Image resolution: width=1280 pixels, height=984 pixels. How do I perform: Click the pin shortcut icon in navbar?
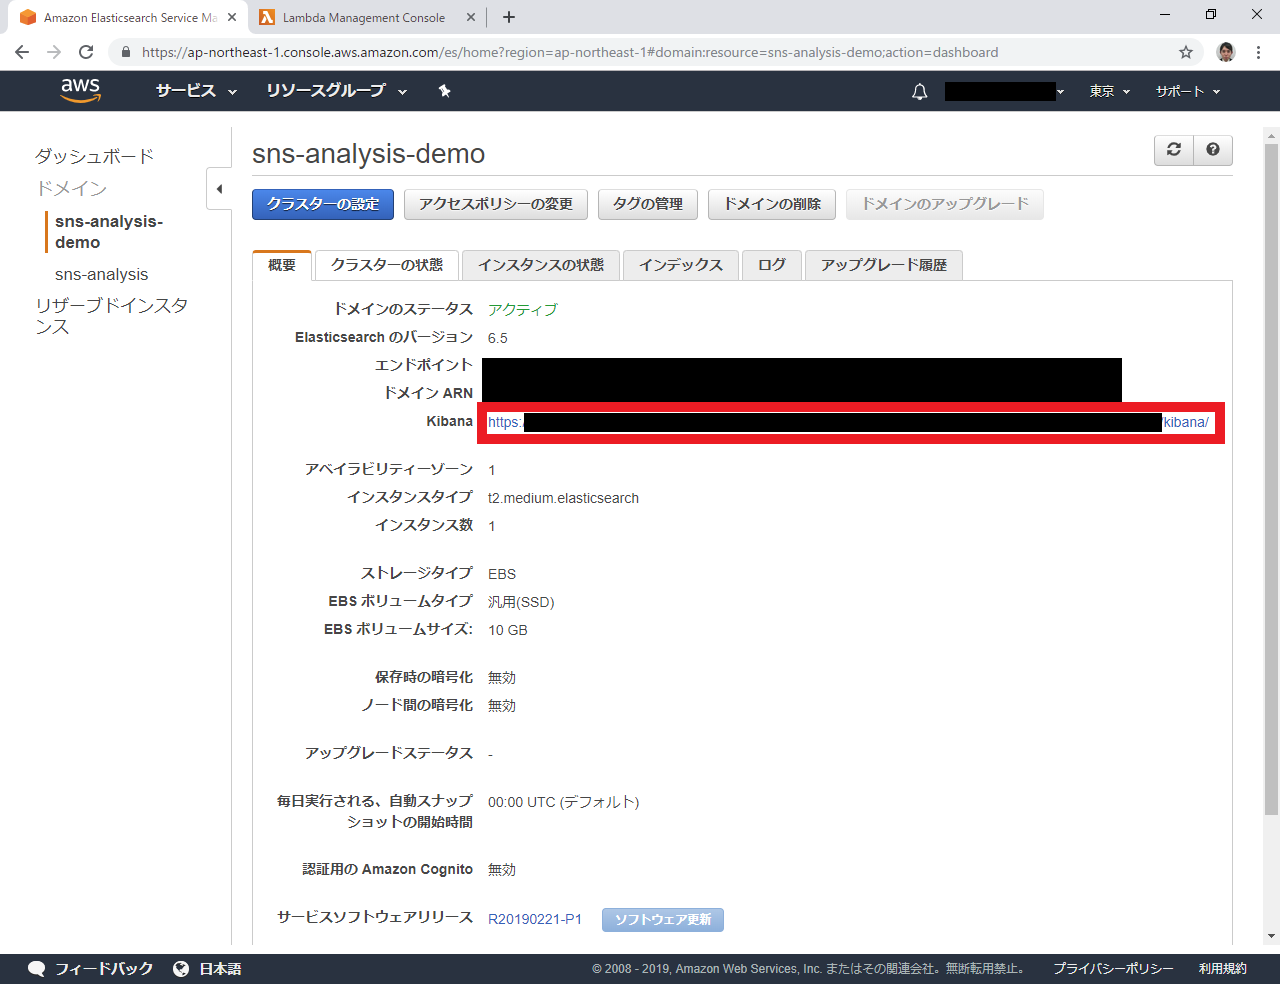click(x=444, y=91)
